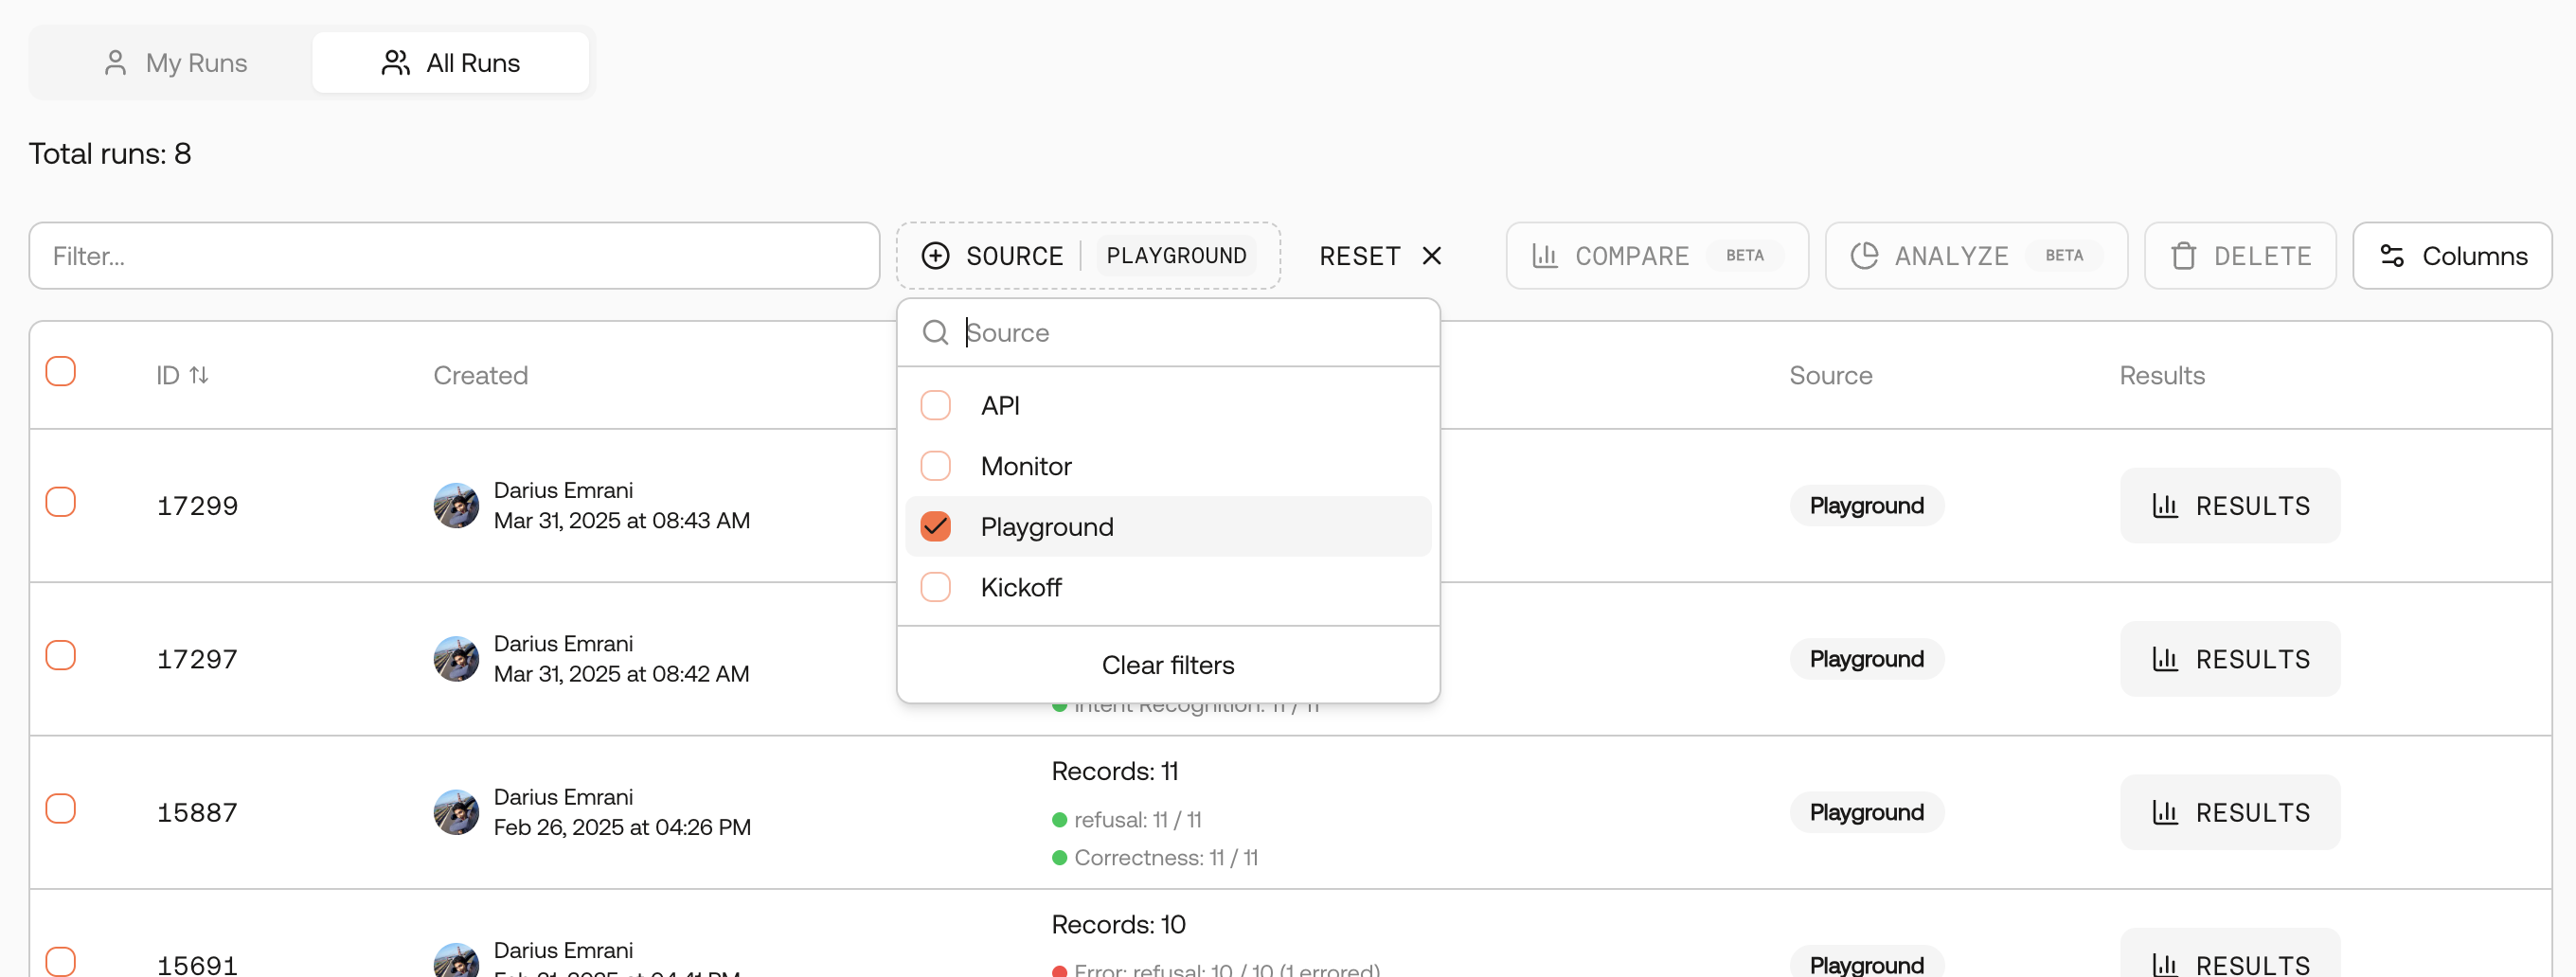Switch to the My Runs tab
Image resolution: width=2576 pixels, height=977 pixels.
click(174, 63)
